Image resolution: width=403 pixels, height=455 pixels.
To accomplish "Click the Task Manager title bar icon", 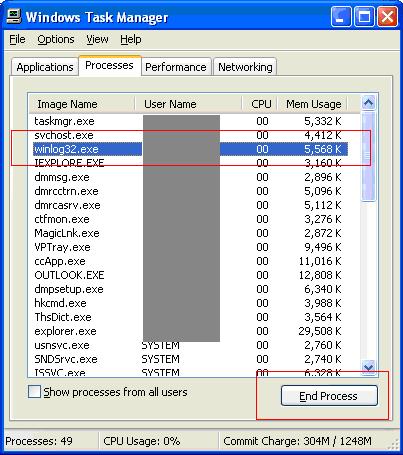I will [14, 15].
